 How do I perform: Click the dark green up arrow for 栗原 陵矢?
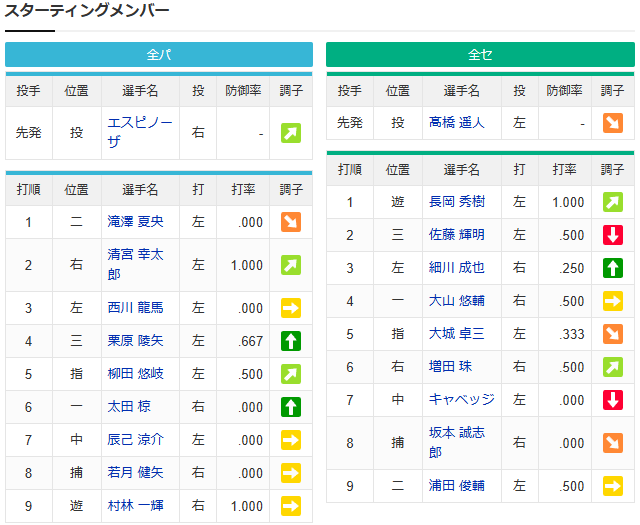pyautogui.click(x=291, y=341)
